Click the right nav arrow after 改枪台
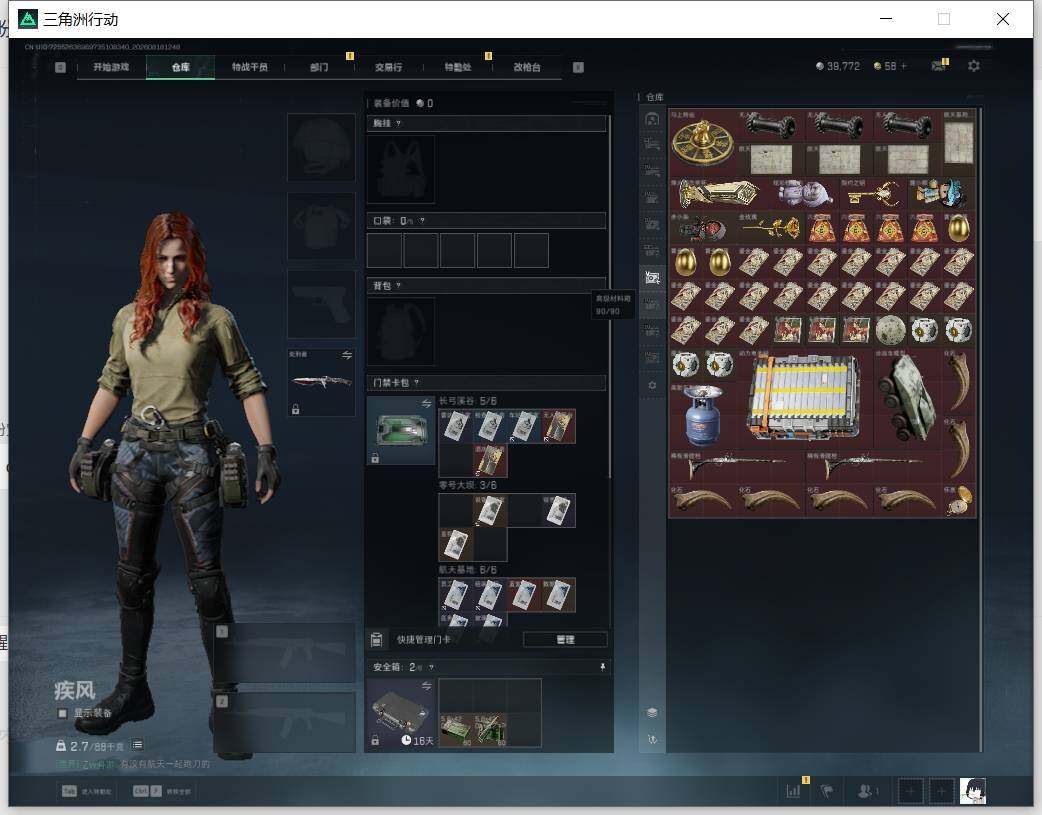The width and height of the screenshot is (1042, 815). [x=578, y=67]
